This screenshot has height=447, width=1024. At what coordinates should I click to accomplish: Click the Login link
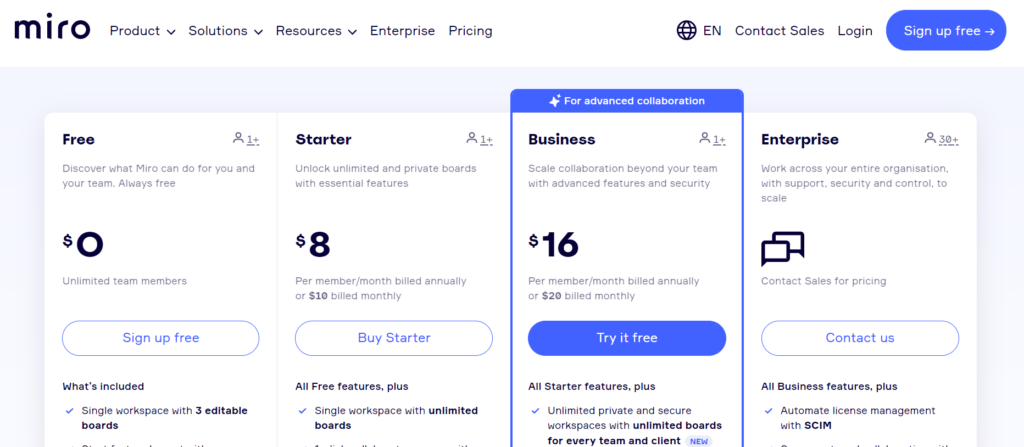[x=855, y=31]
